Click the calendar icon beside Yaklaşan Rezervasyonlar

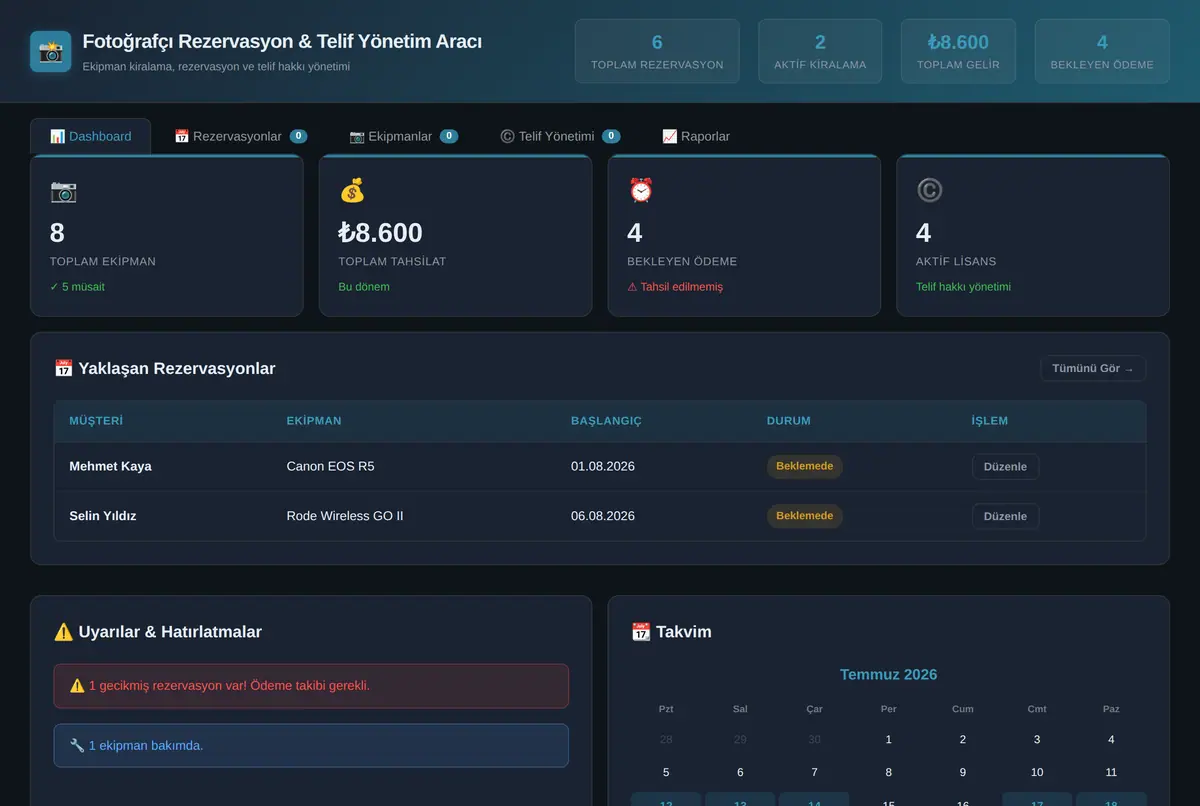(63, 368)
